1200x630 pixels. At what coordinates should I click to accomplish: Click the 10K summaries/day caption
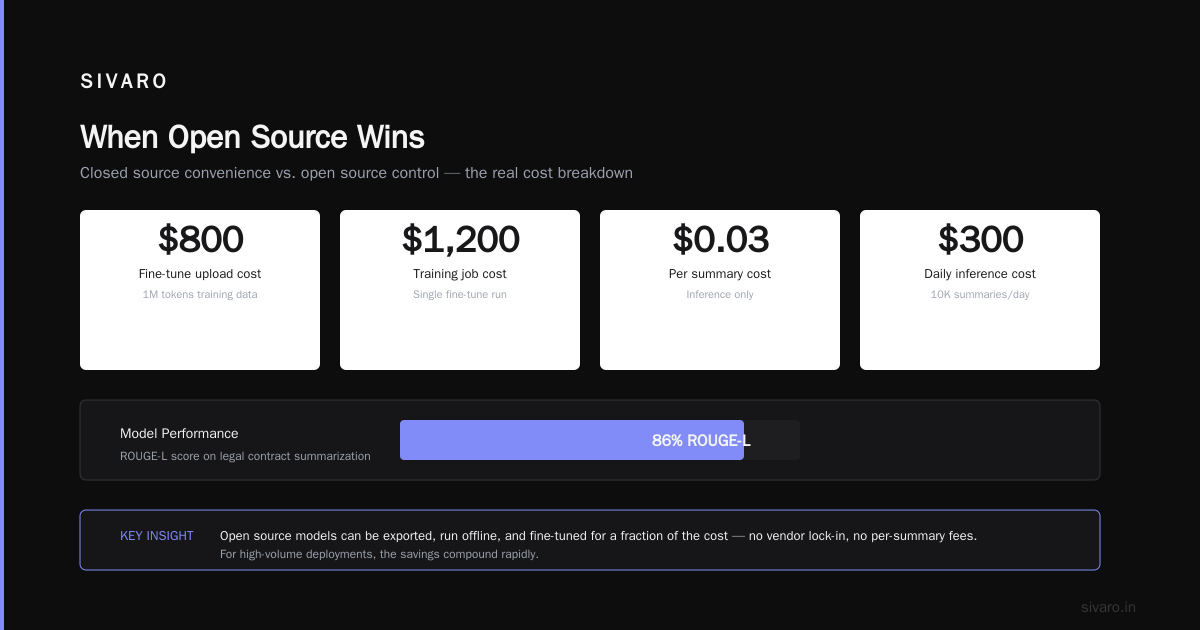[x=980, y=295]
